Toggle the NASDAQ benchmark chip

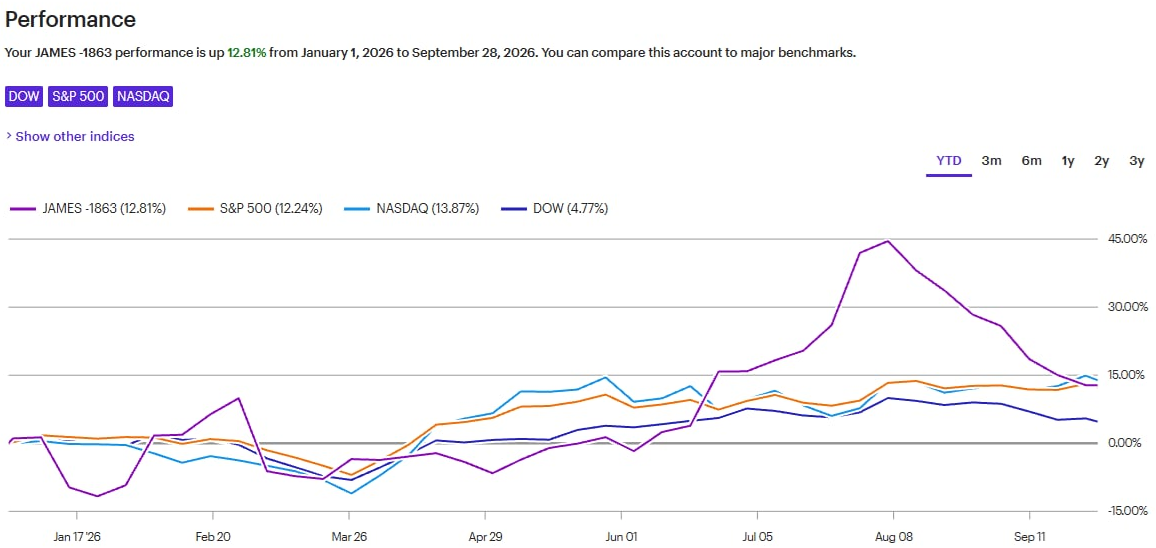click(143, 97)
